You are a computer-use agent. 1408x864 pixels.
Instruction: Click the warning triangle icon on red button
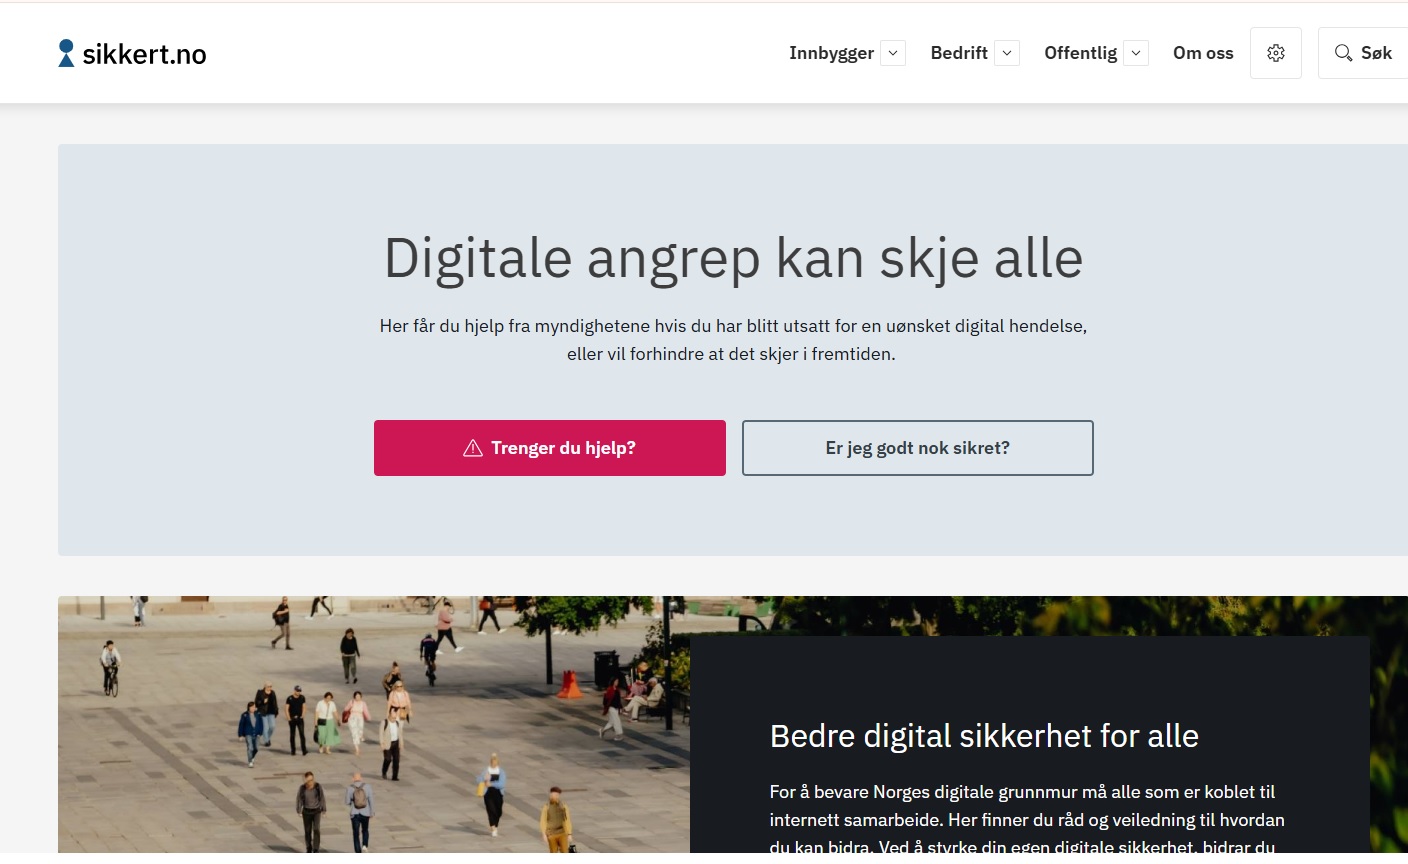tap(473, 448)
